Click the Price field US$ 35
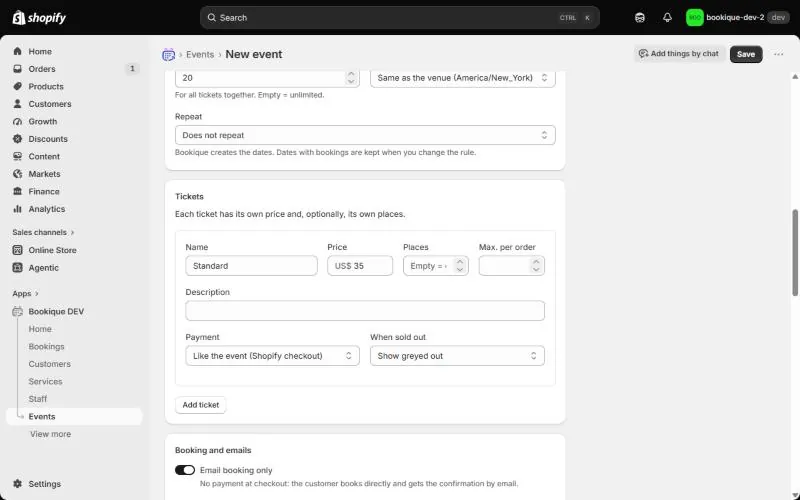 click(x=360, y=266)
